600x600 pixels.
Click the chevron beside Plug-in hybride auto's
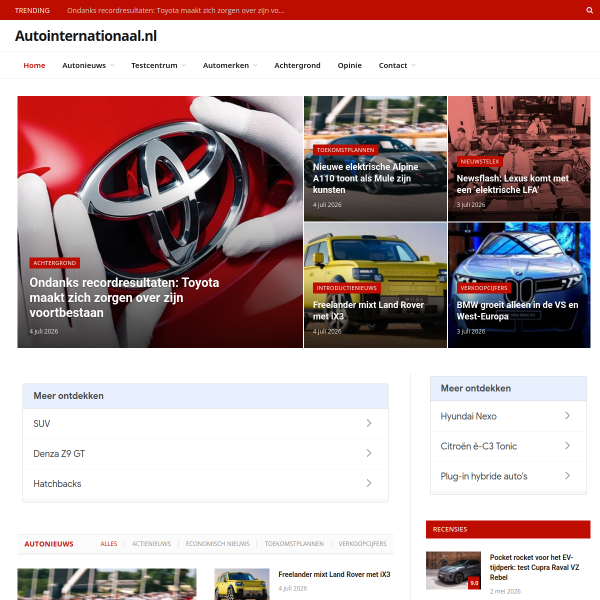point(567,476)
